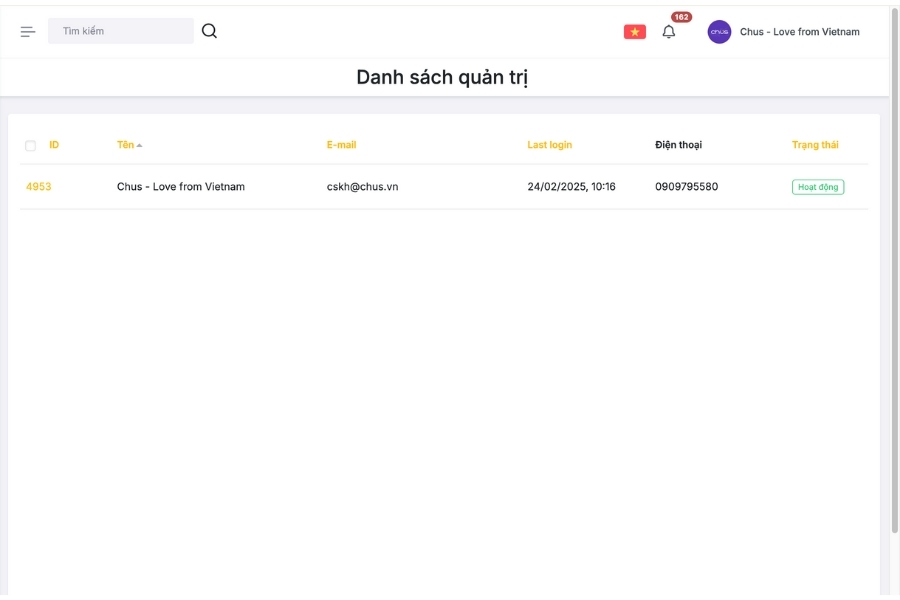This screenshot has height=600, width=900.
Task: Open Chus - Love from Vietnam account menu
Action: [800, 32]
